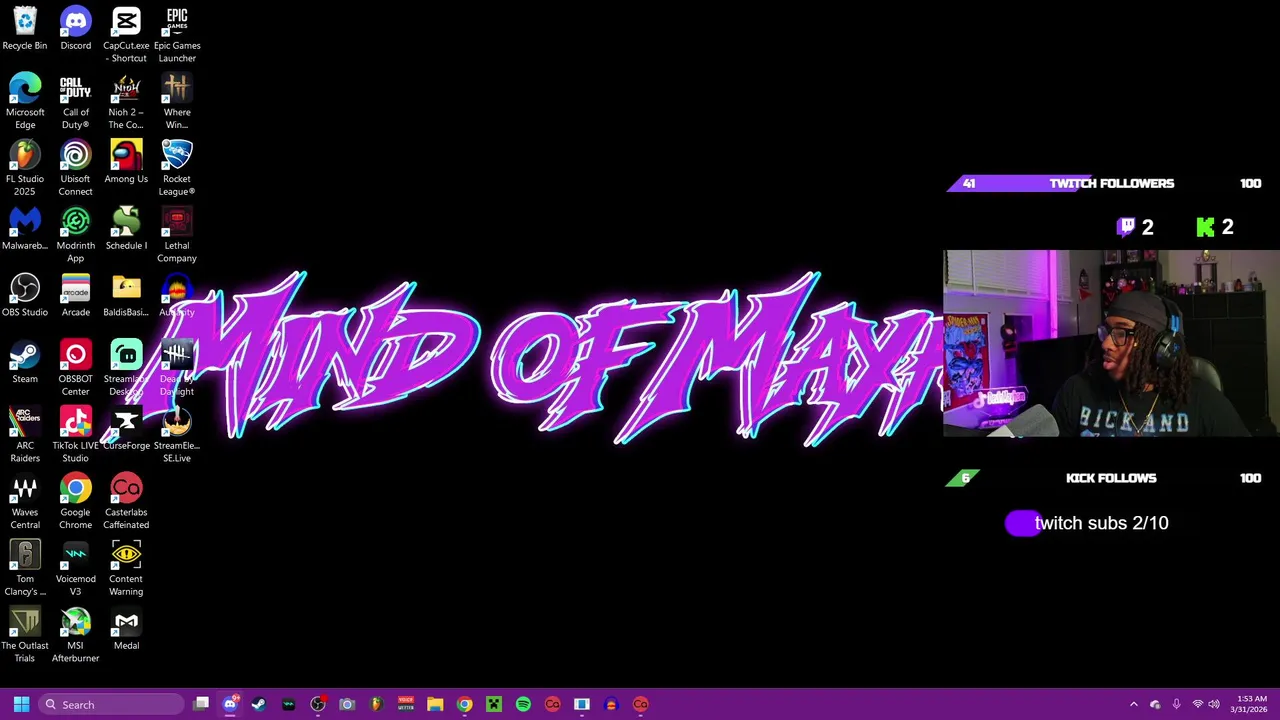Open the Wi-Fi network tray icon

(x=1197, y=704)
